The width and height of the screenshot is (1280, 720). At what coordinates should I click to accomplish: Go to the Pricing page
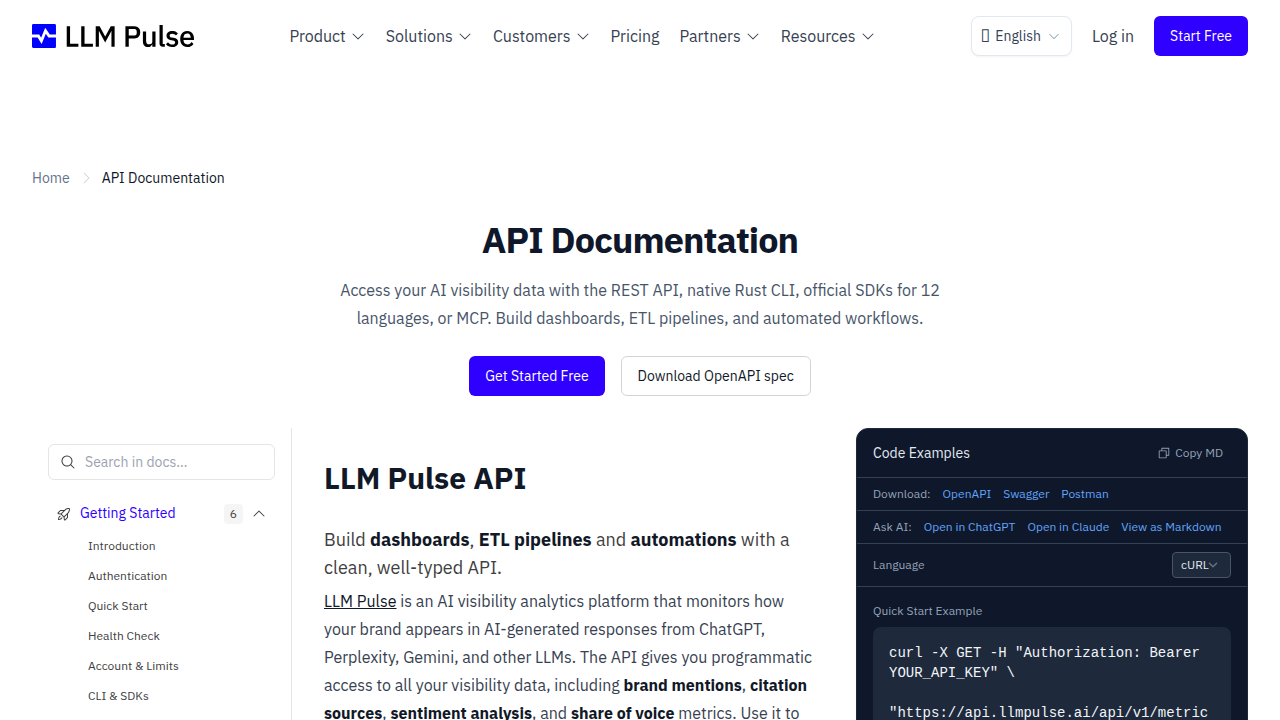pyautogui.click(x=635, y=36)
